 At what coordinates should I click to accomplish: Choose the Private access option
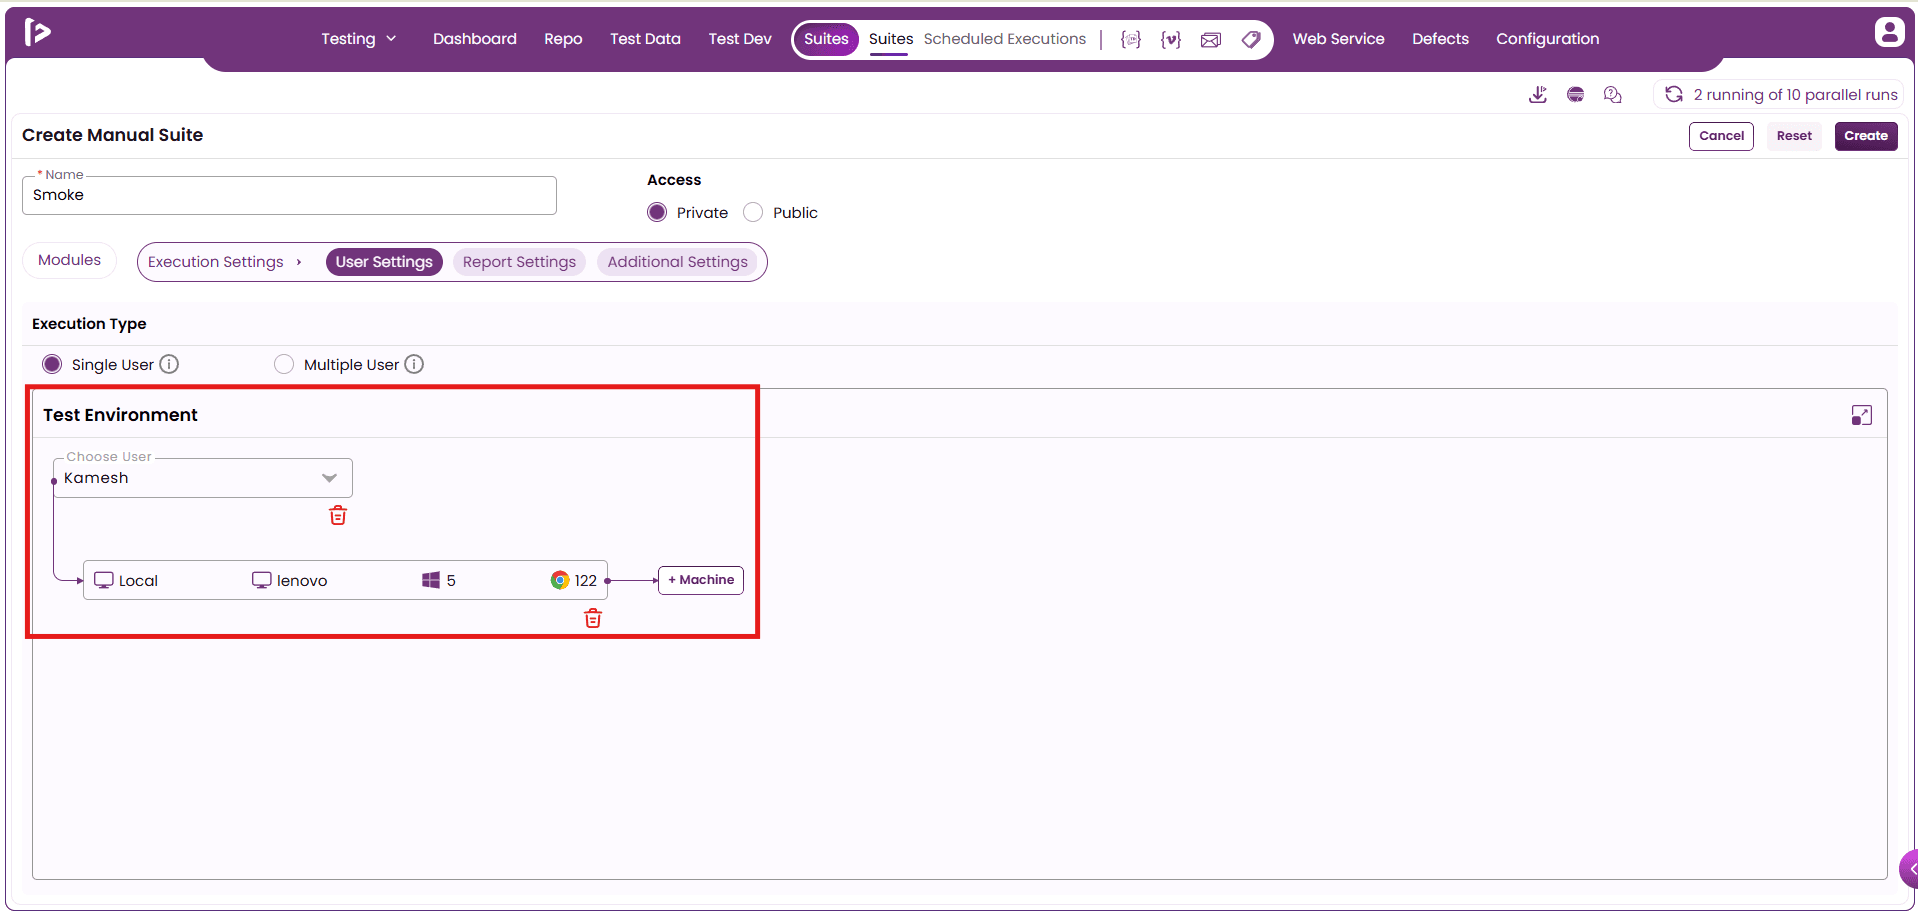657,212
